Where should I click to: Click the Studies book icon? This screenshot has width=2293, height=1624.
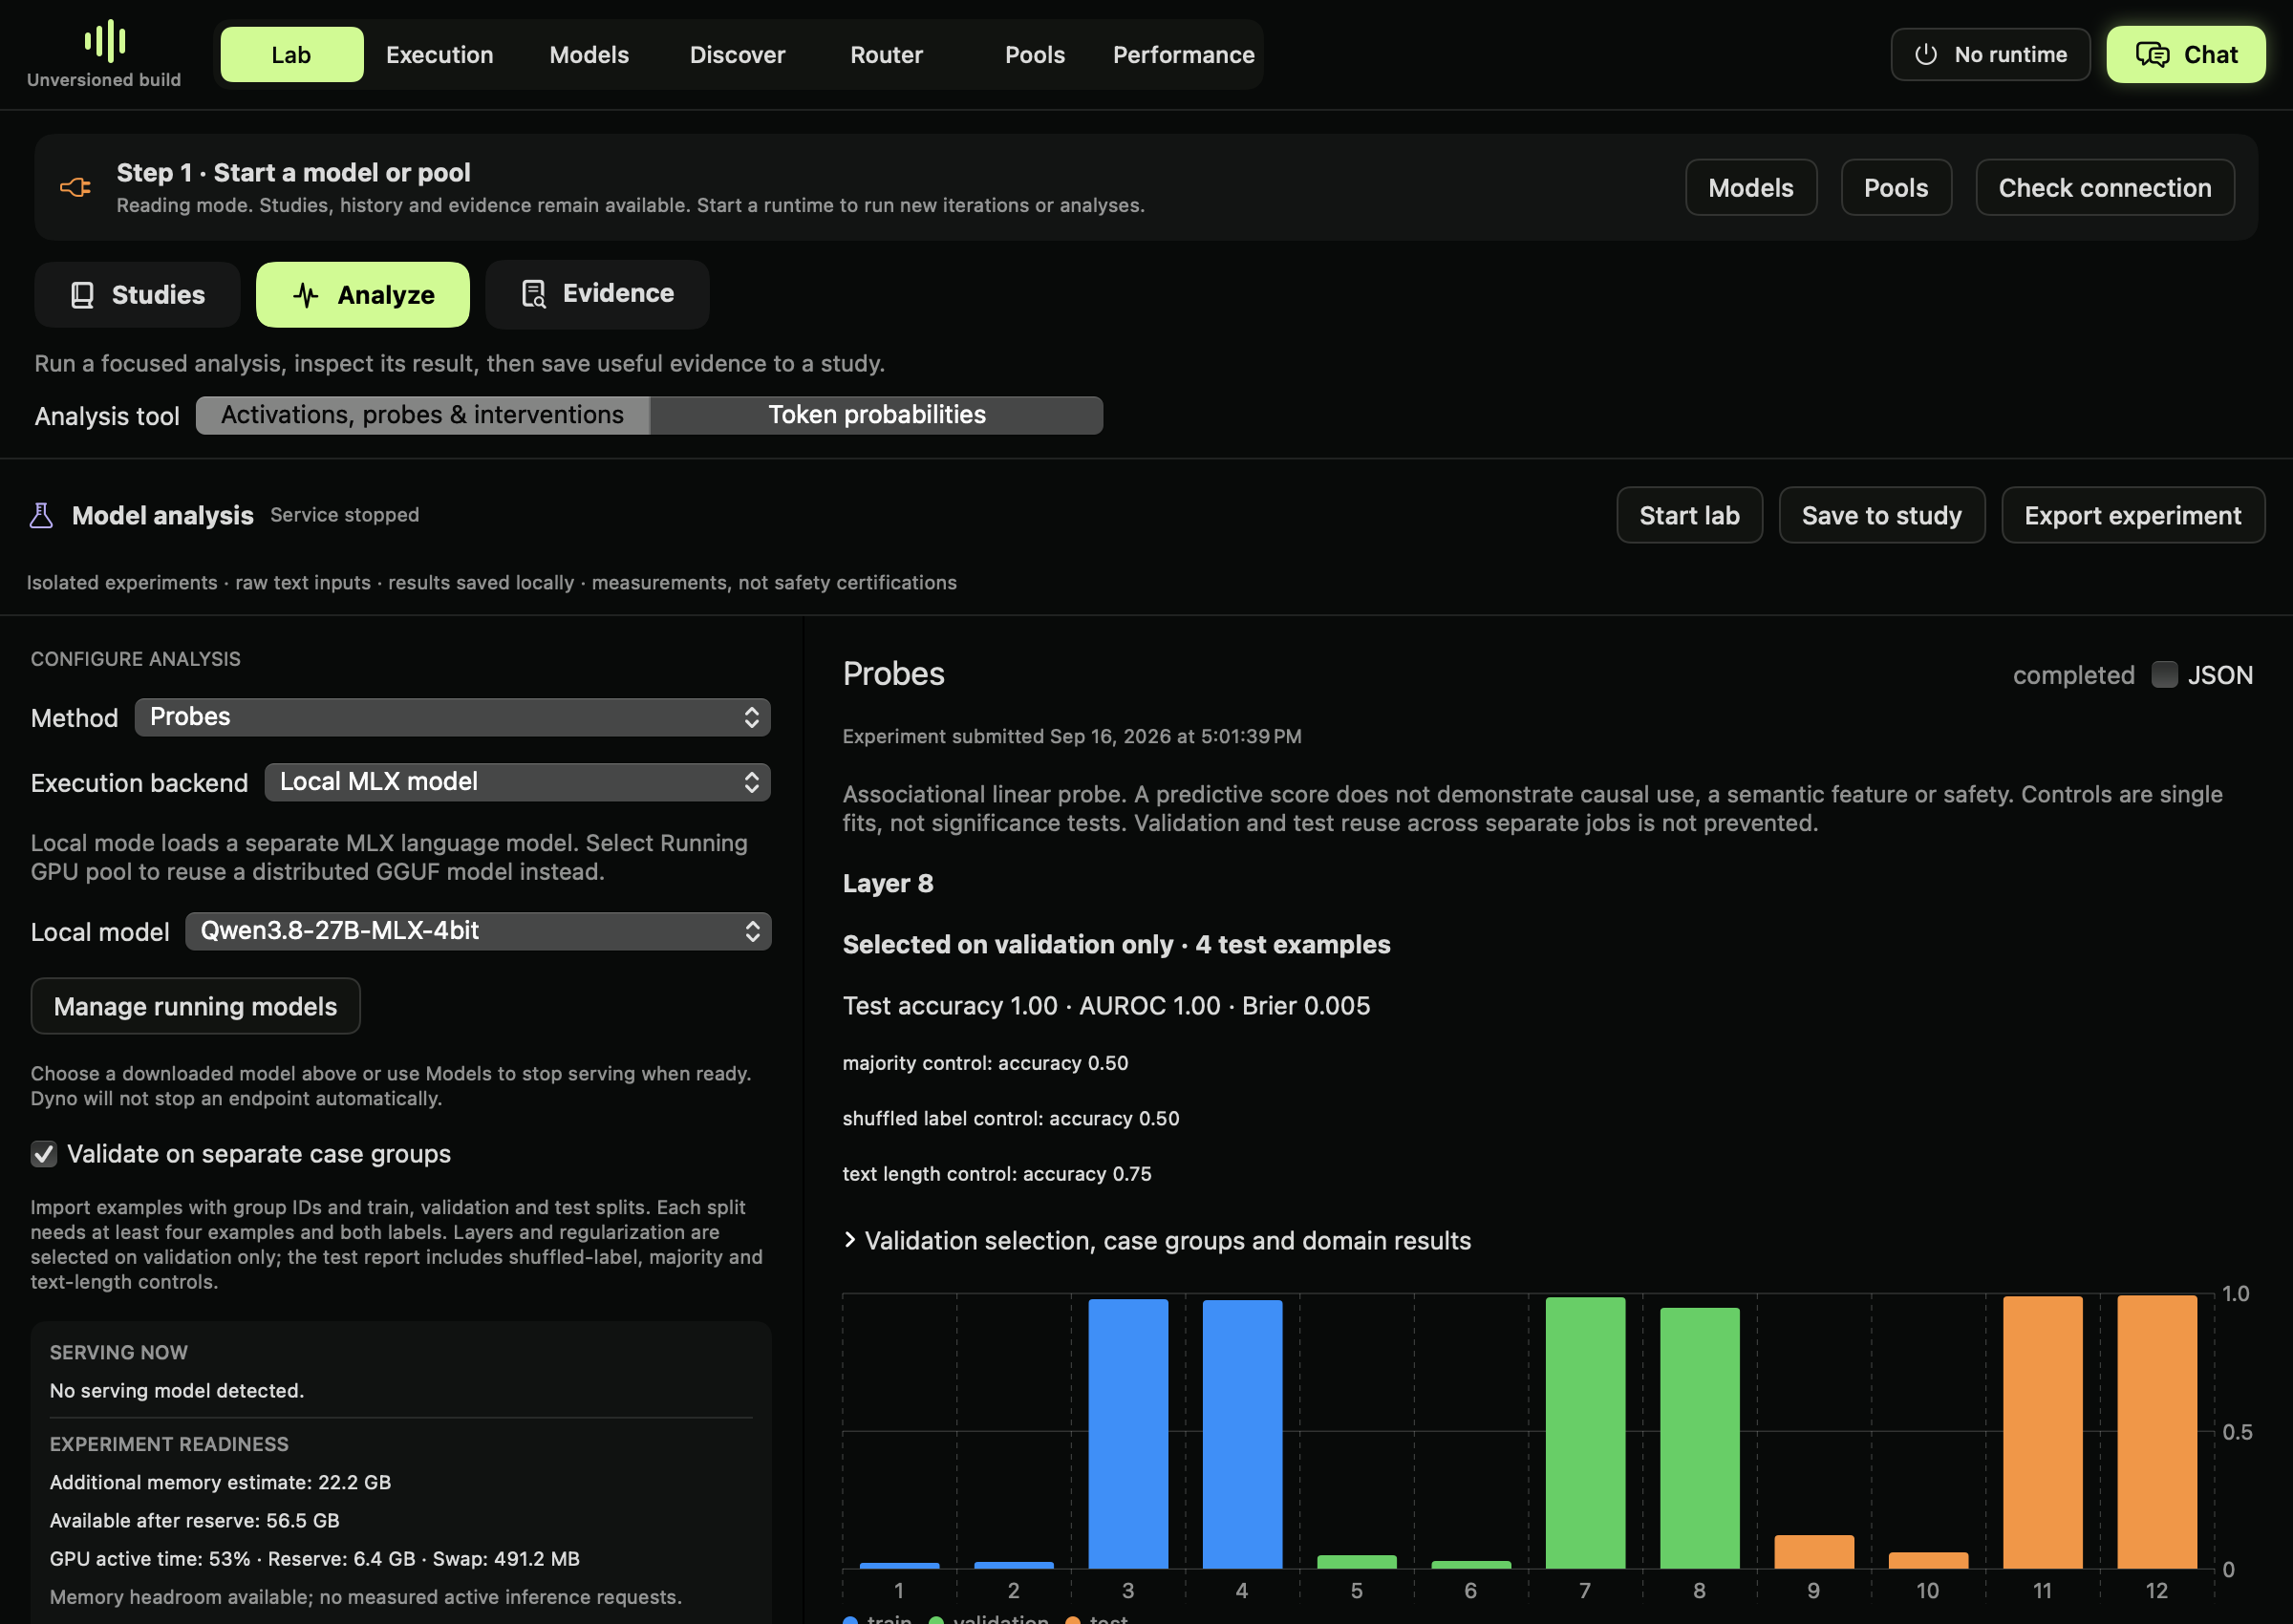pos(83,295)
